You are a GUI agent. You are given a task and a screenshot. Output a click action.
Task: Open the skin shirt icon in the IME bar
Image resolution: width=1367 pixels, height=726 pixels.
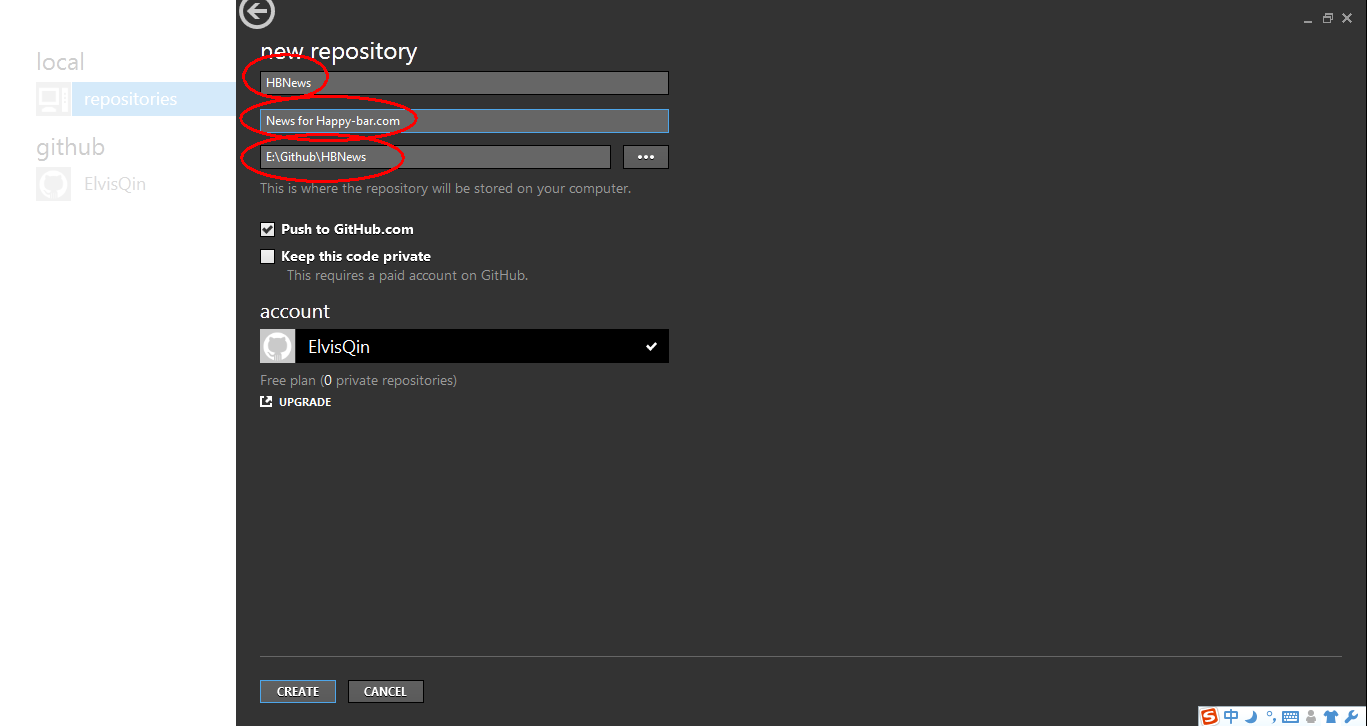click(x=1331, y=717)
